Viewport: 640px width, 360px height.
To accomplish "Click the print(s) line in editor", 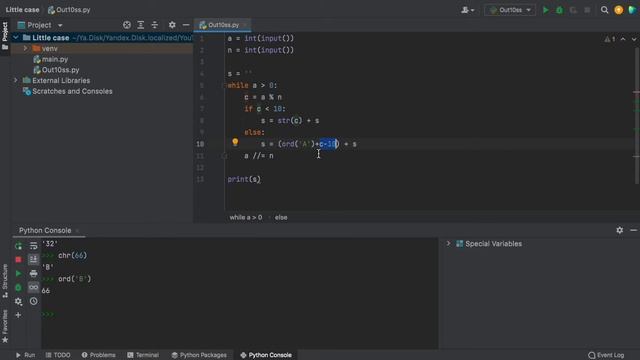I will point(244,179).
